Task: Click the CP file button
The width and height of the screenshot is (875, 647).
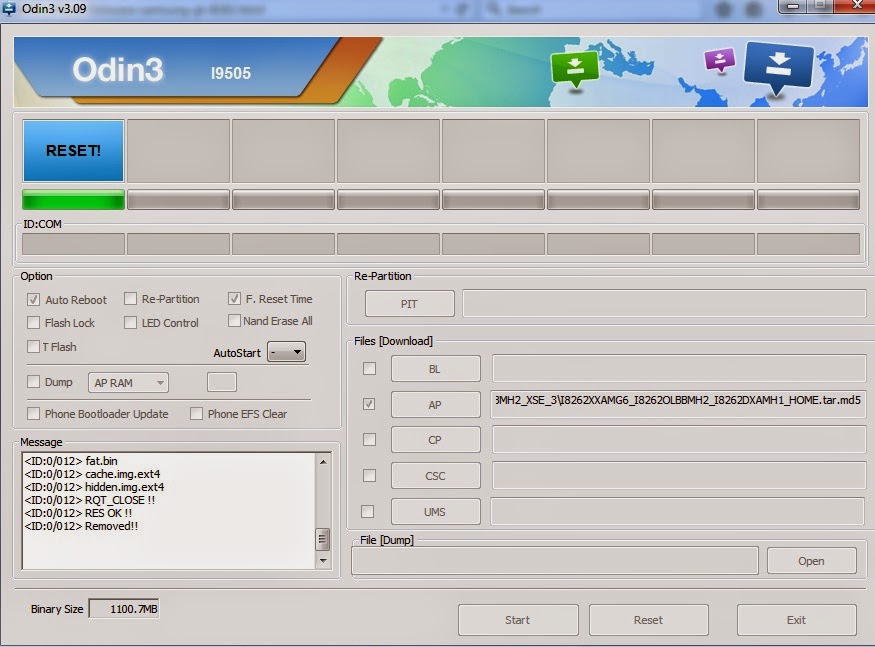Action: click(435, 440)
